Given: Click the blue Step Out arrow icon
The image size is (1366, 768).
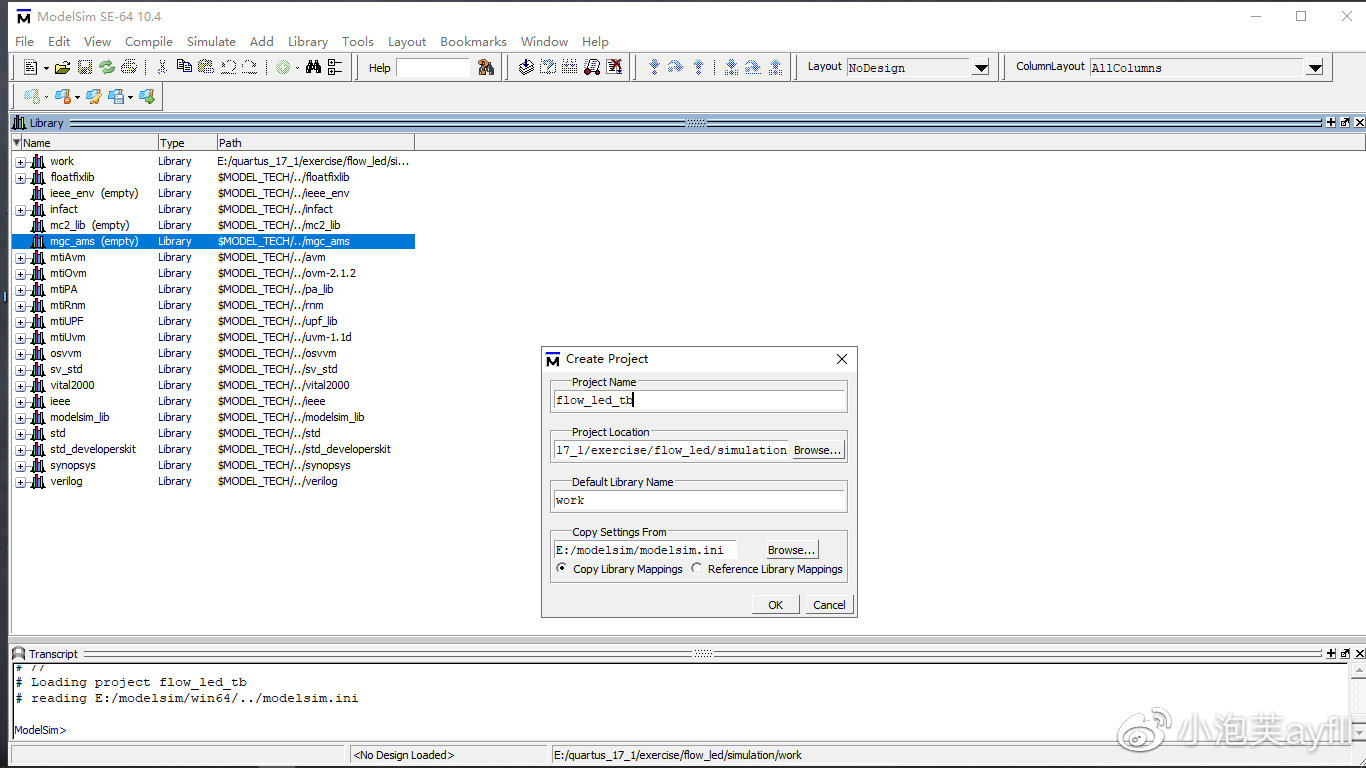Looking at the screenshot, I should 698,67.
